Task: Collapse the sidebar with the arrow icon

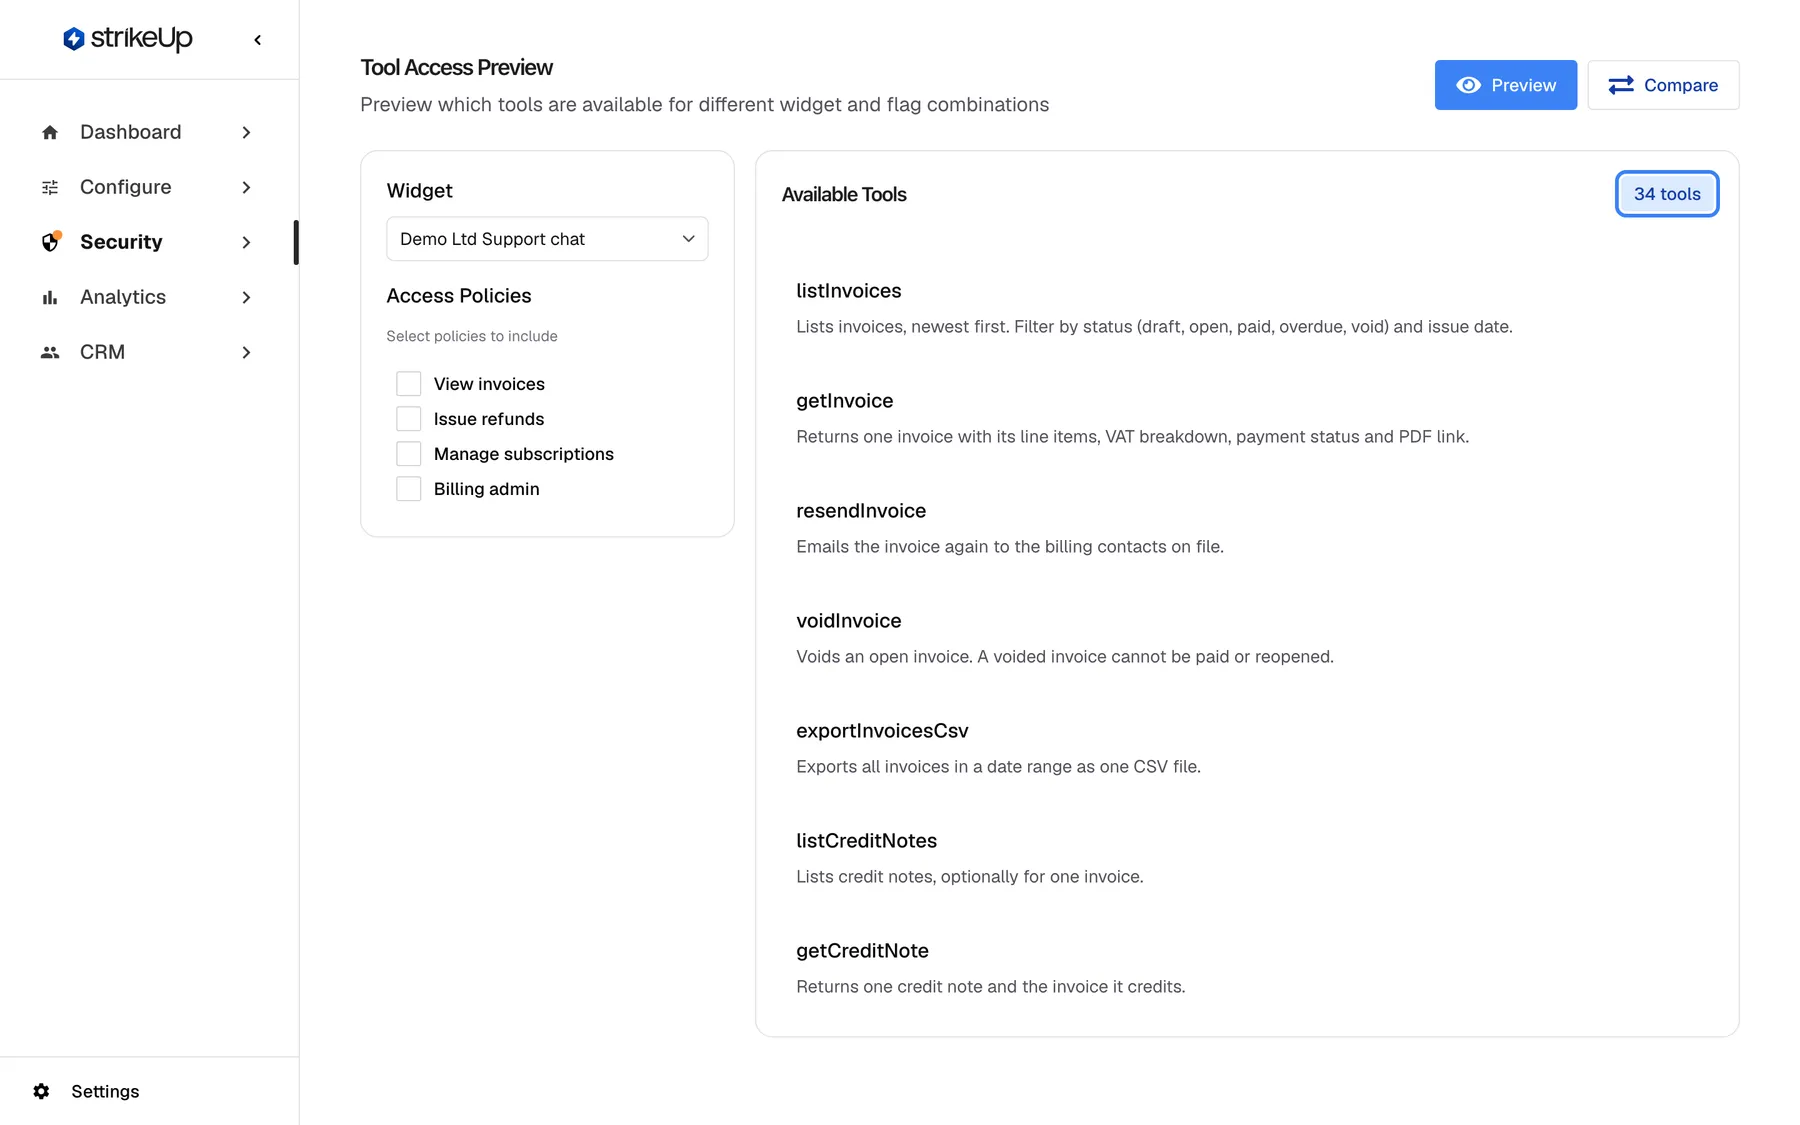Action: [x=257, y=40]
